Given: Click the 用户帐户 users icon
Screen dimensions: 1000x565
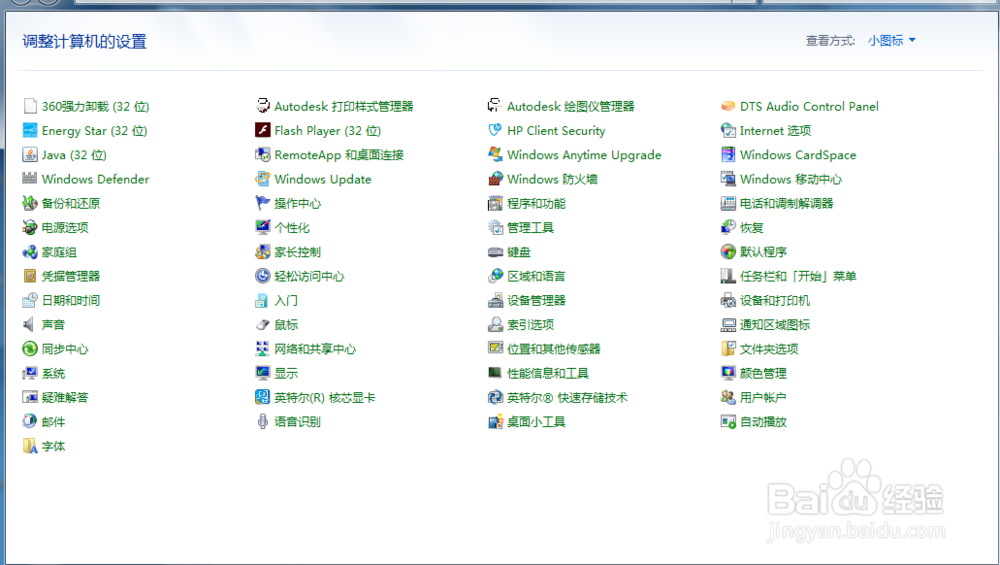Looking at the screenshot, I should click(x=728, y=397).
